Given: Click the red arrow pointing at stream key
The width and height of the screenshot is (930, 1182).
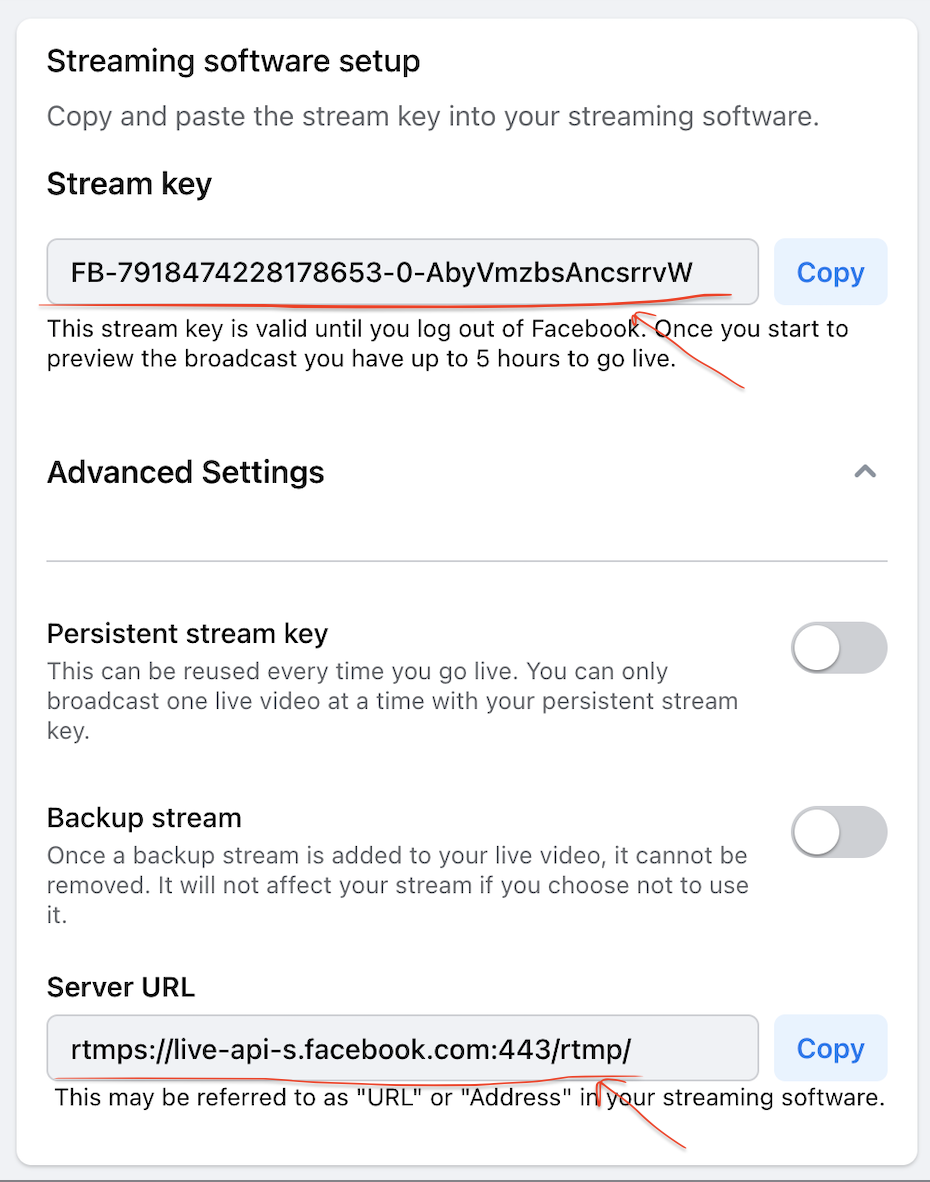Looking at the screenshot, I should point(687,351).
